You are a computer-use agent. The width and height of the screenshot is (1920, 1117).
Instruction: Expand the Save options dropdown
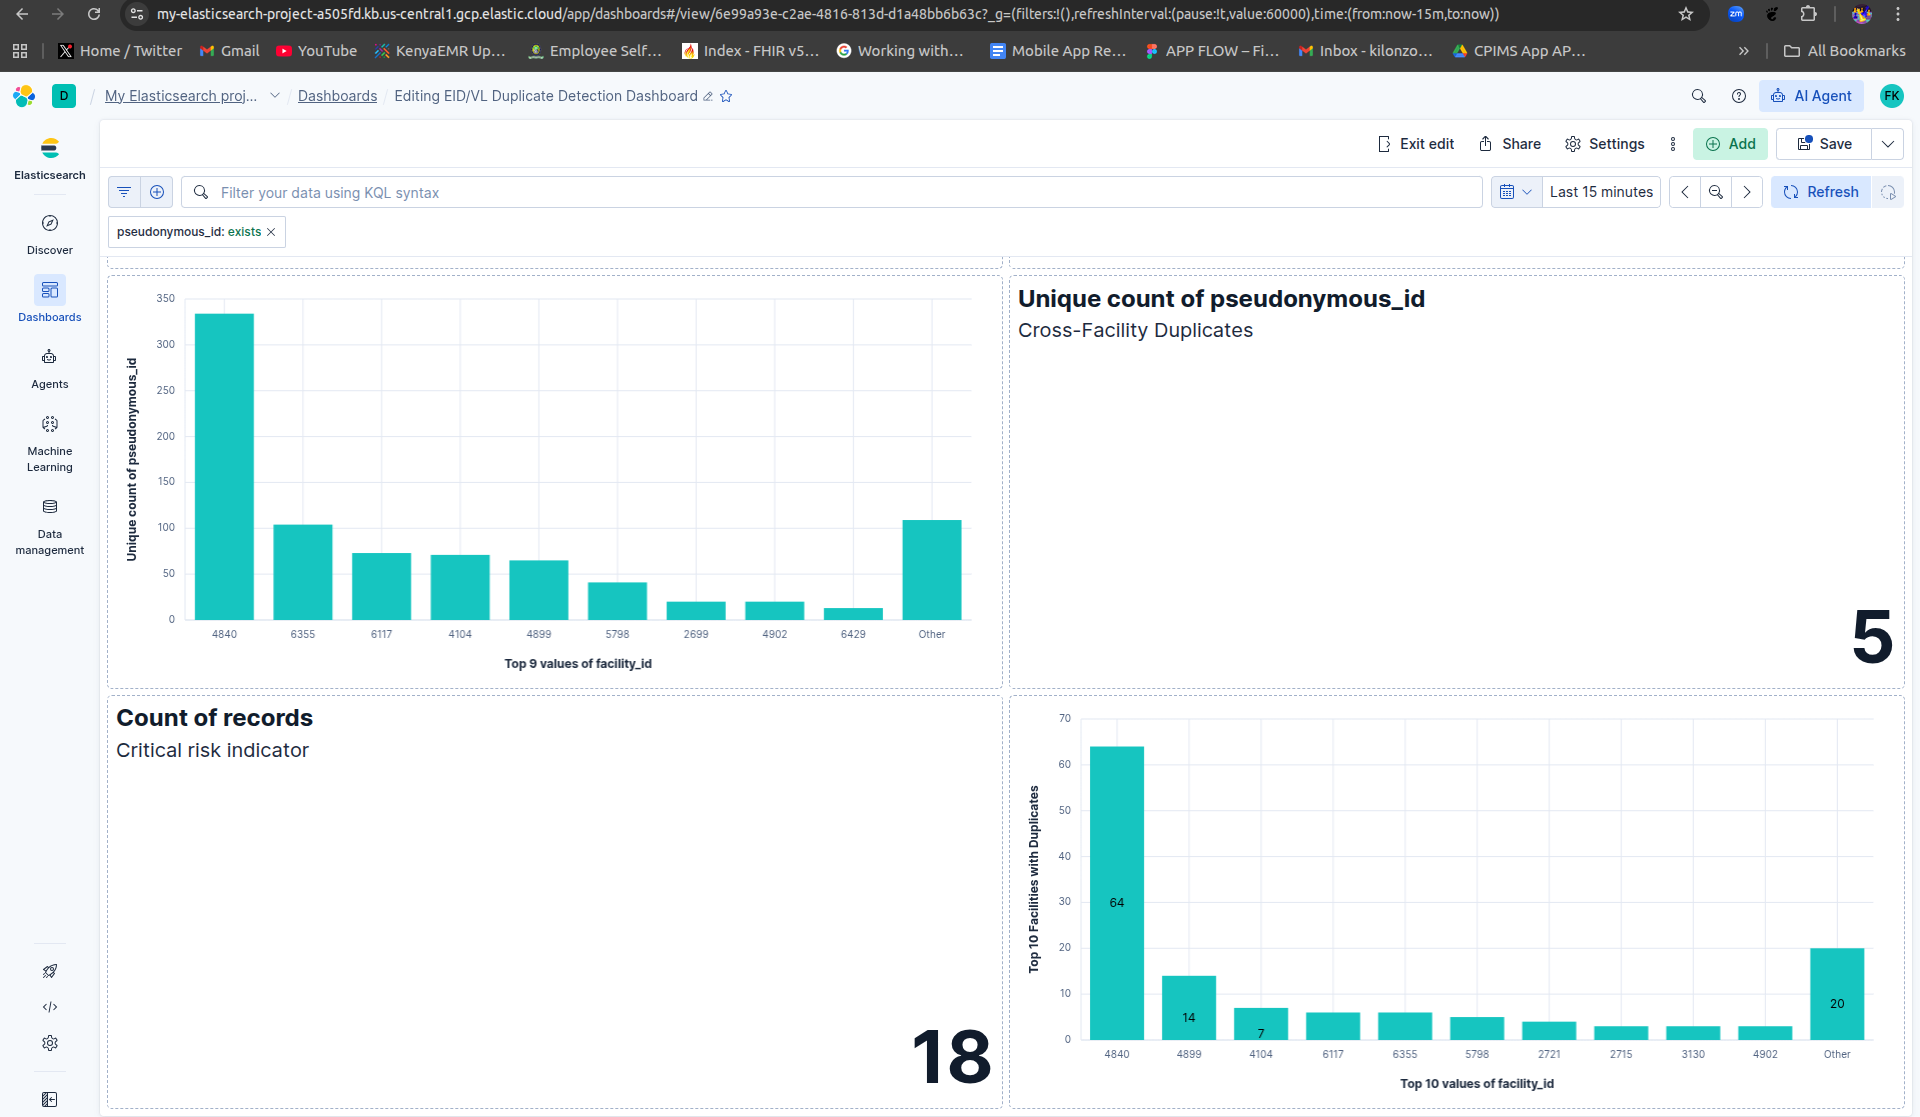(1888, 144)
